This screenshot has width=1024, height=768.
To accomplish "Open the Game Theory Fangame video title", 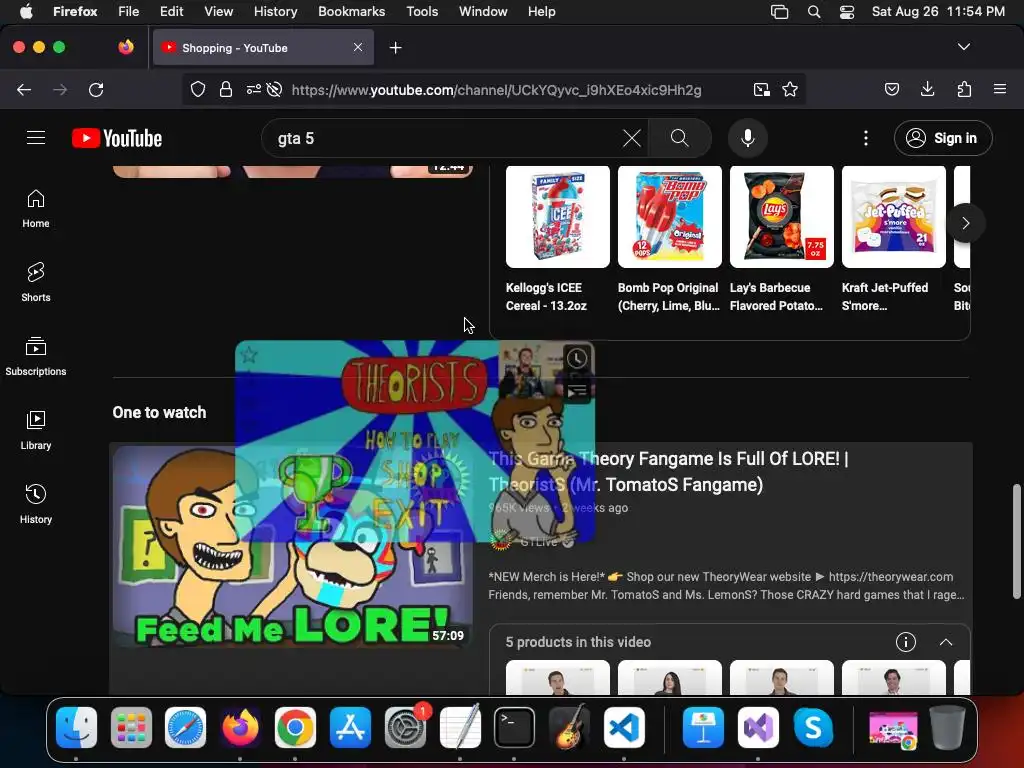I will (x=669, y=472).
